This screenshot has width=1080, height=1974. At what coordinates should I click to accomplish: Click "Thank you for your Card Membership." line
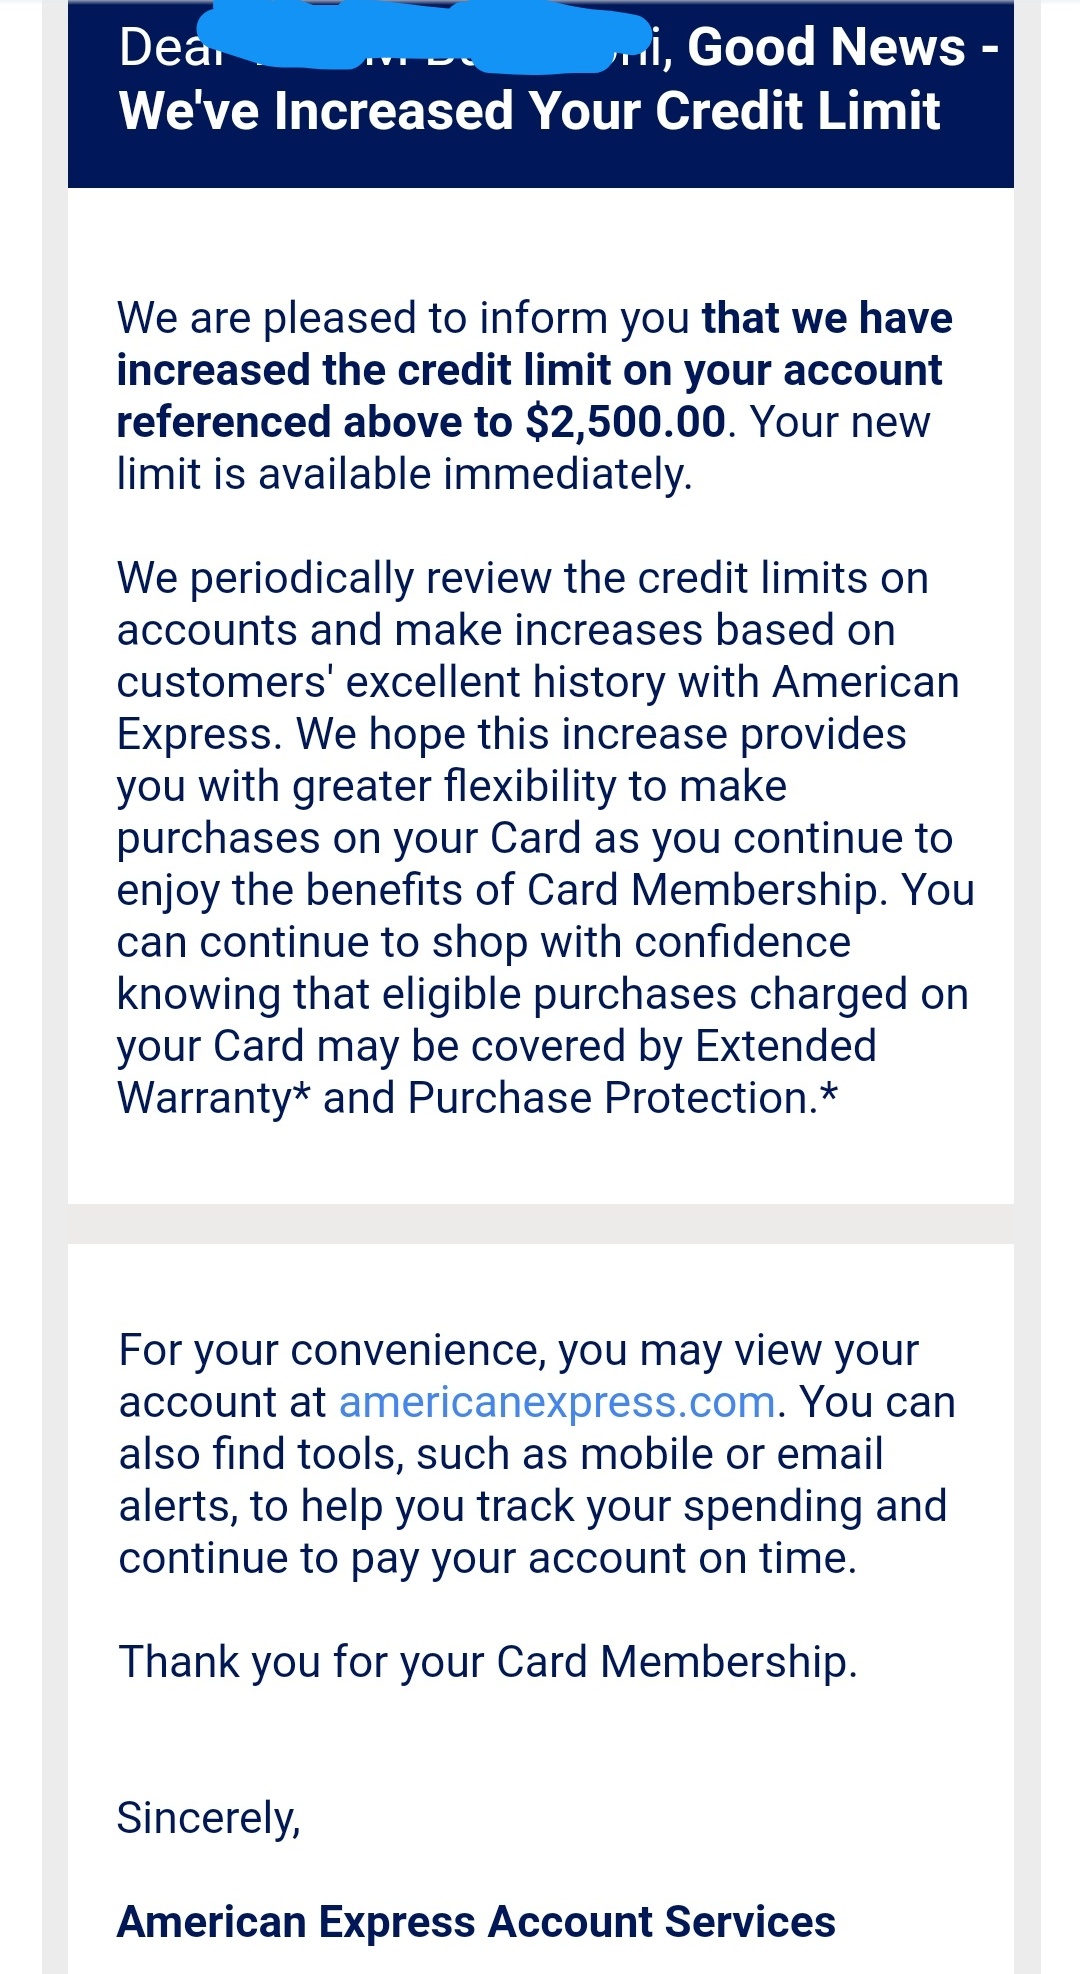tap(488, 1662)
